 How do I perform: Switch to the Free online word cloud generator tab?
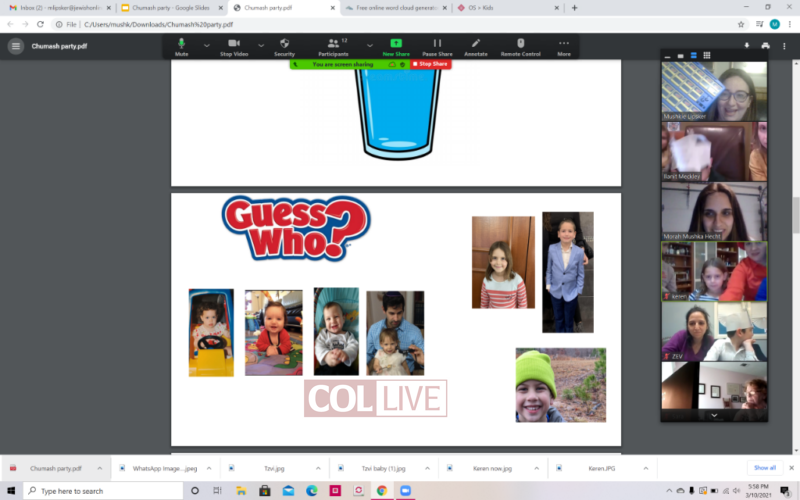point(393,7)
